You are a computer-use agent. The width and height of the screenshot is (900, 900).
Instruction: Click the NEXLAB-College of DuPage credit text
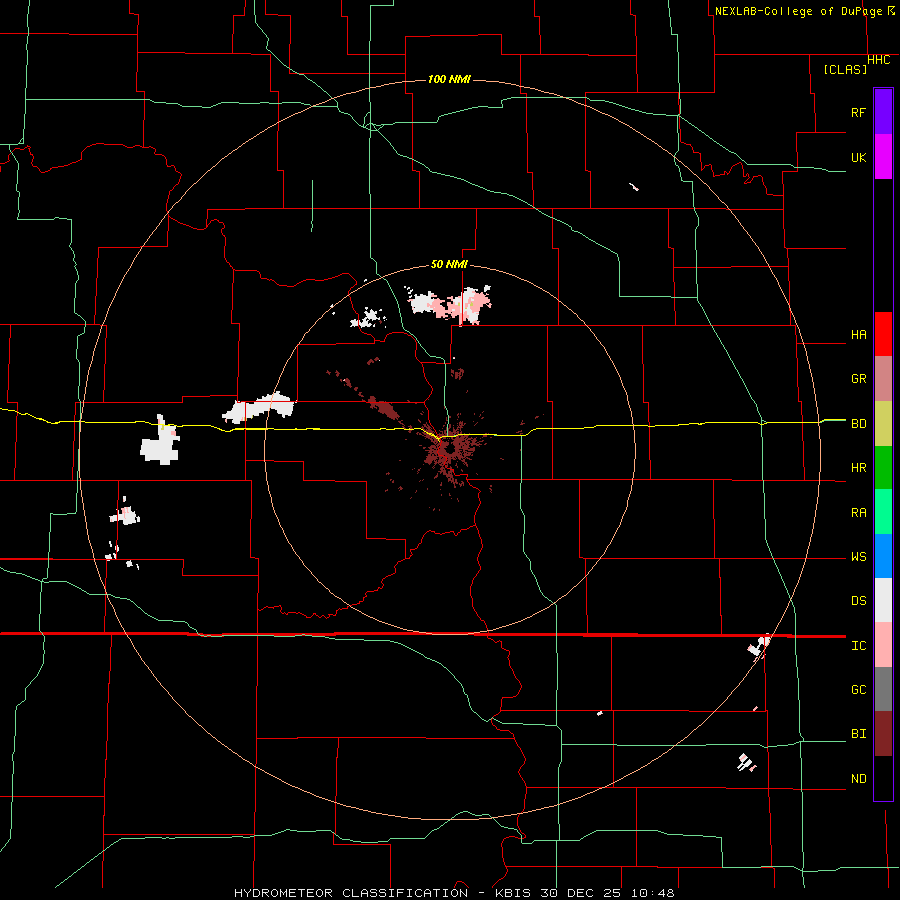(798, 11)
